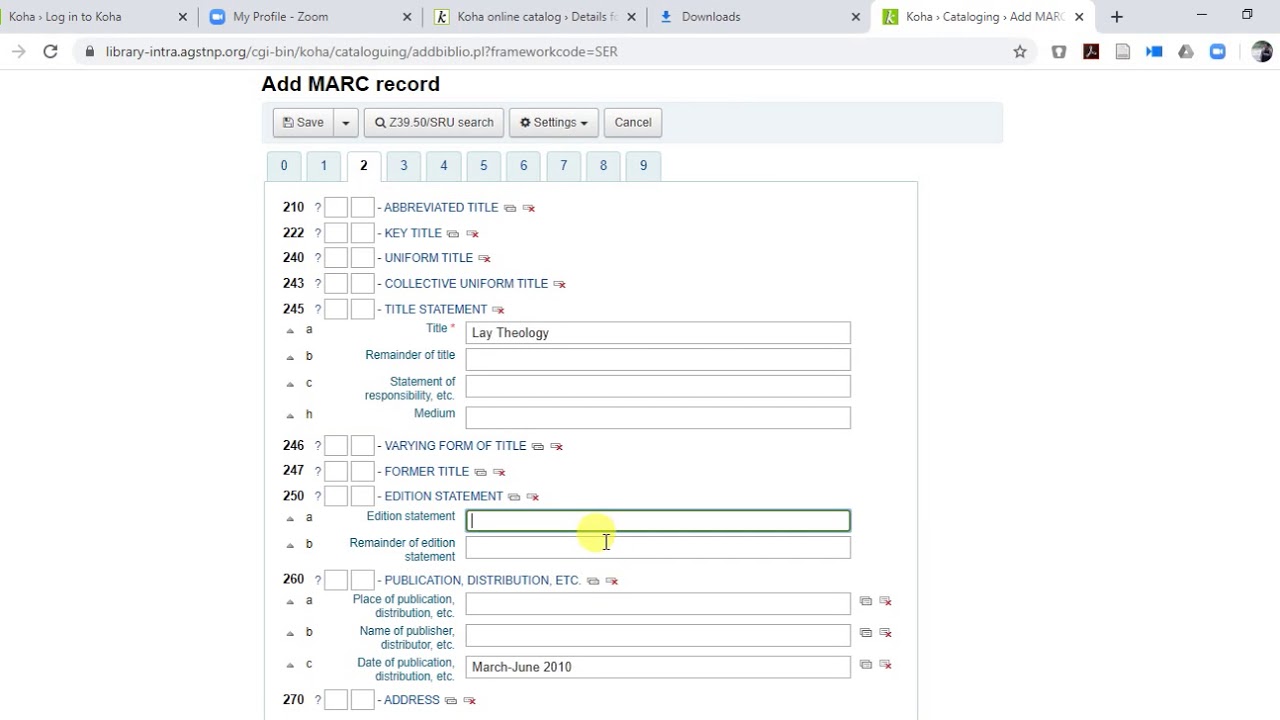Open the Settings dropdown menu
Screen dimensions: 1280x720
click(554, 123)
